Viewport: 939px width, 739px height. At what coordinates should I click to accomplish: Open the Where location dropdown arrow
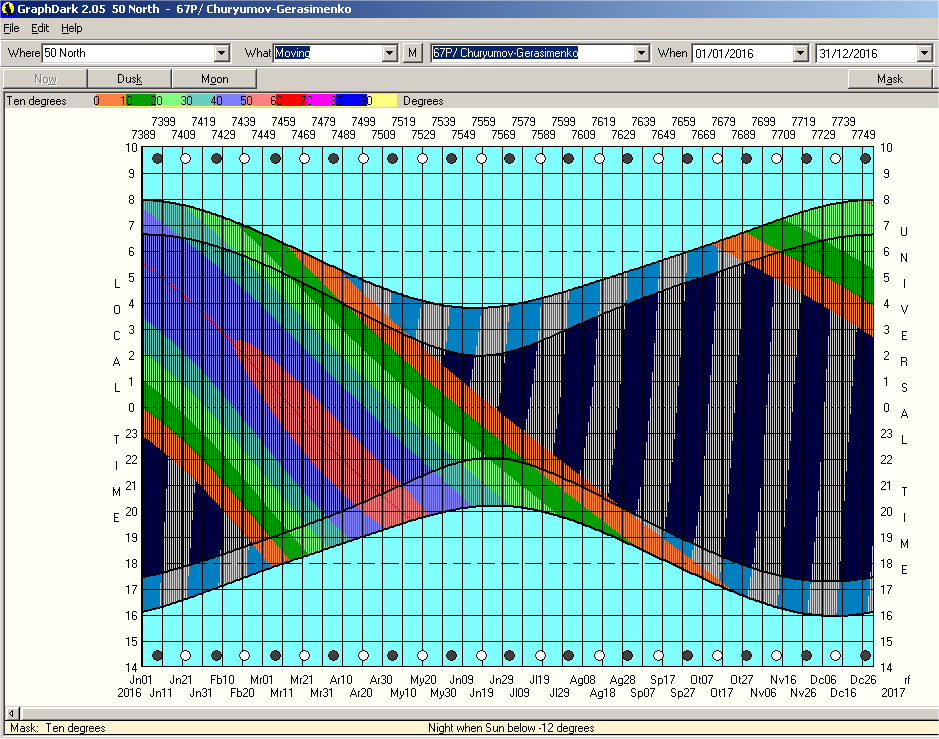222,53
